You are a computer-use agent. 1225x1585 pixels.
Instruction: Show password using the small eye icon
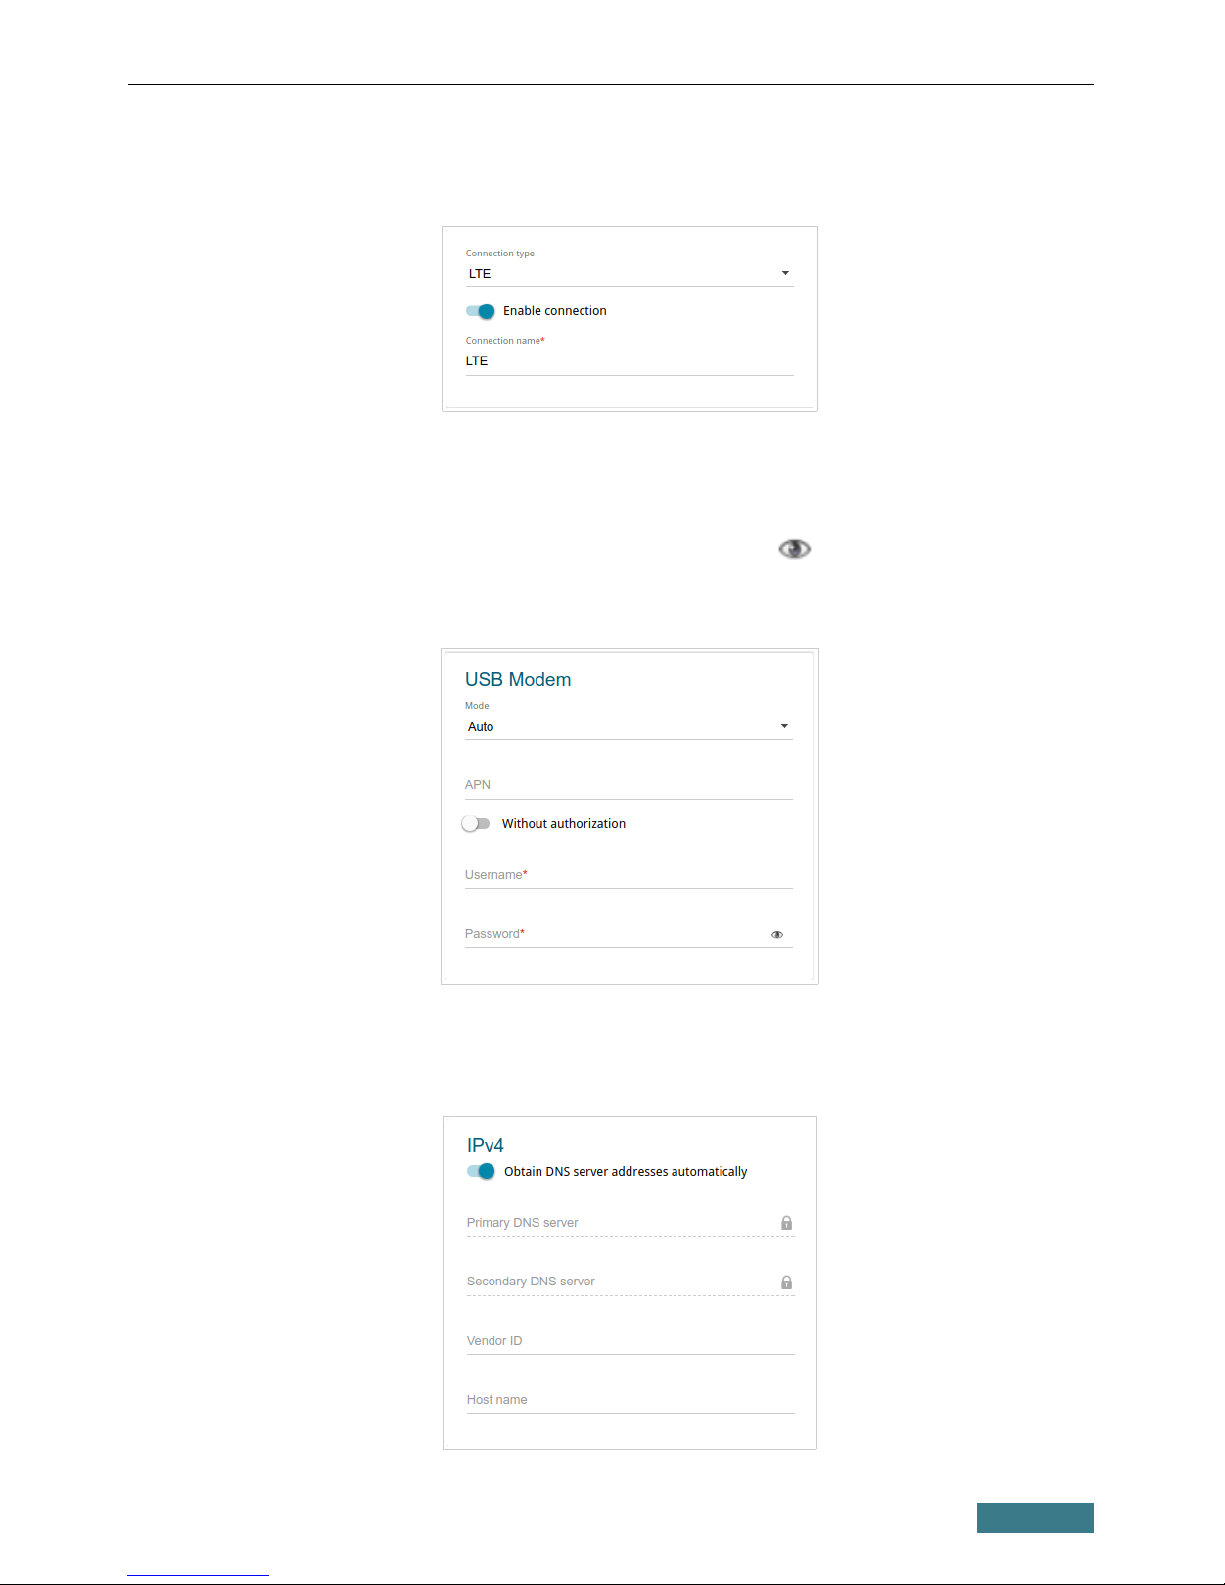click(777, 935)
